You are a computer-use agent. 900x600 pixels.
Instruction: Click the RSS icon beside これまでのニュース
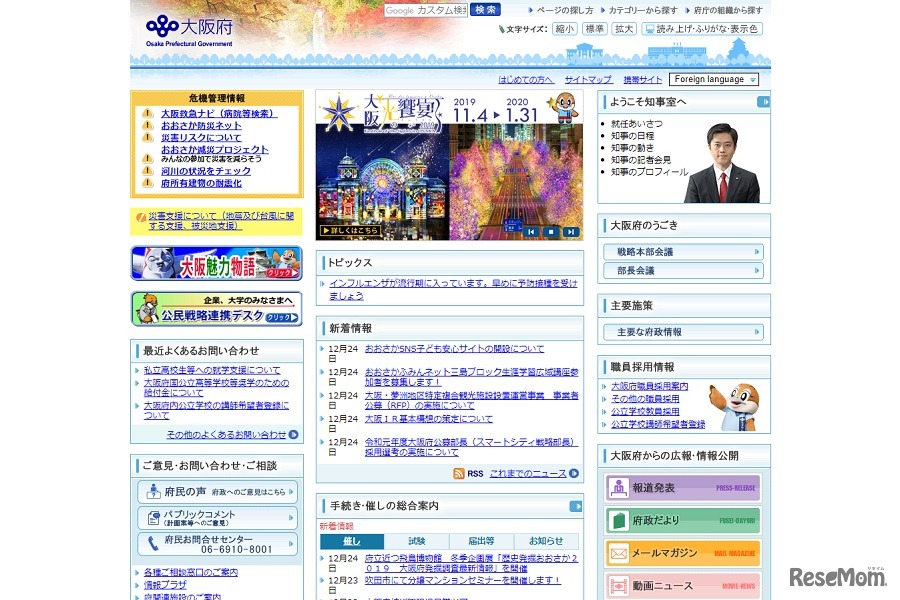(460, 473)
